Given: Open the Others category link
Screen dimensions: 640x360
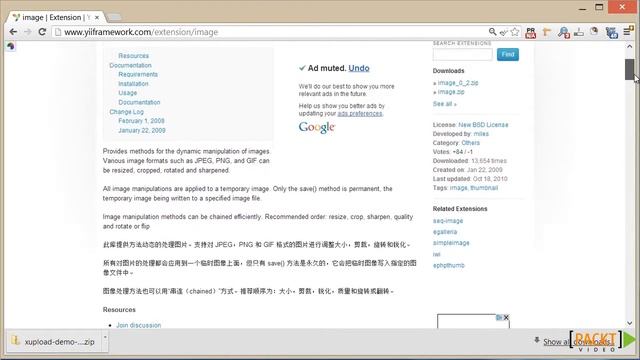Looking at the screenshot, I should [x=471, y=143].
